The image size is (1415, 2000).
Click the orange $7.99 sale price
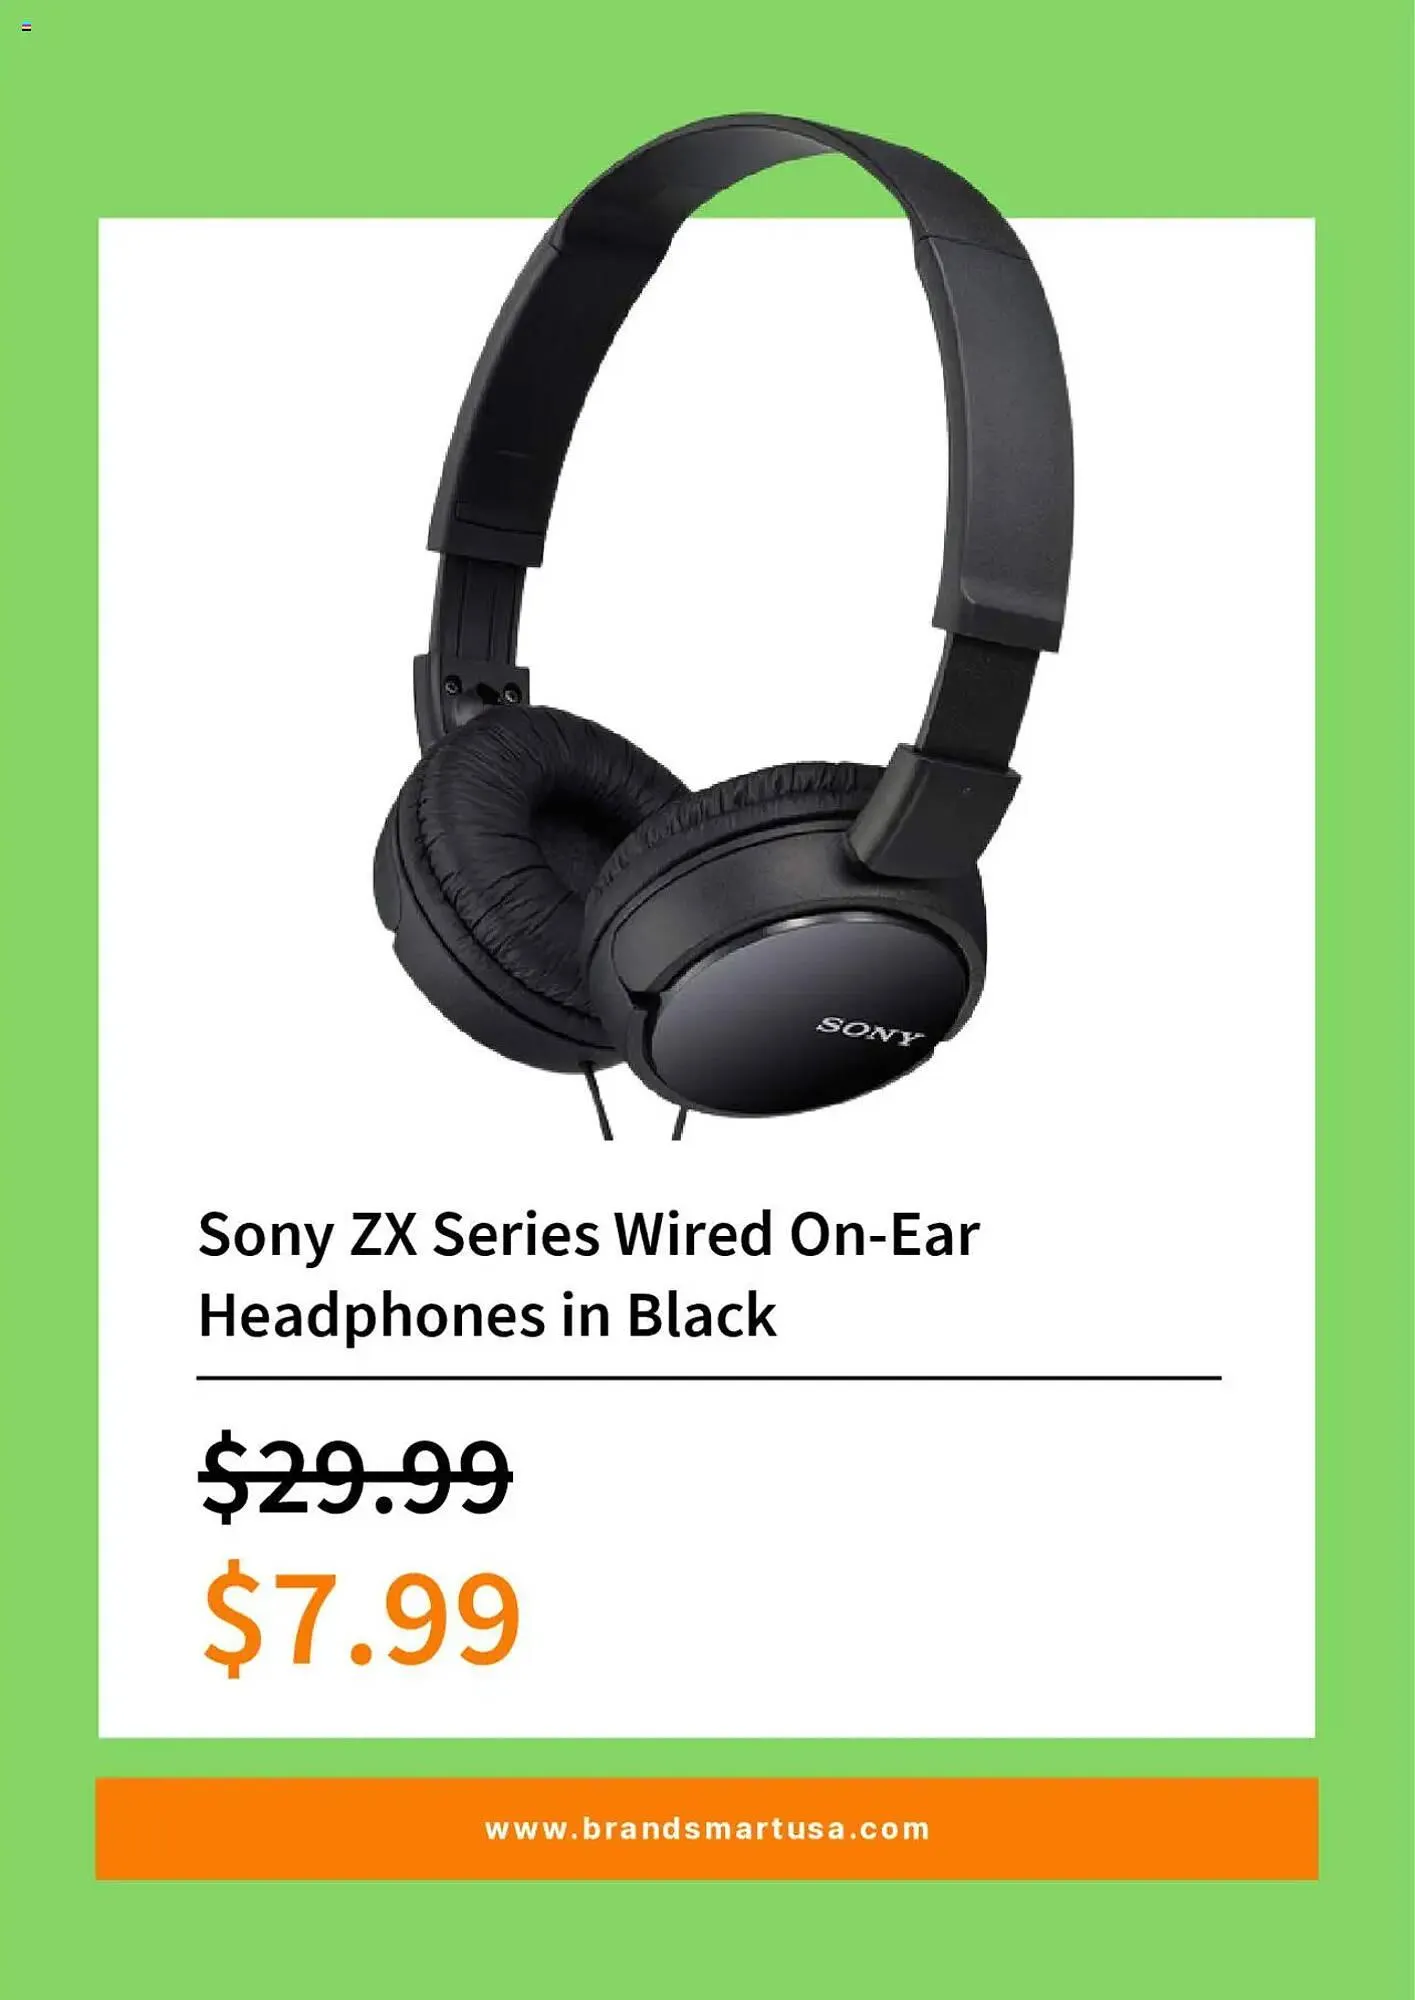coord(361,1617)
